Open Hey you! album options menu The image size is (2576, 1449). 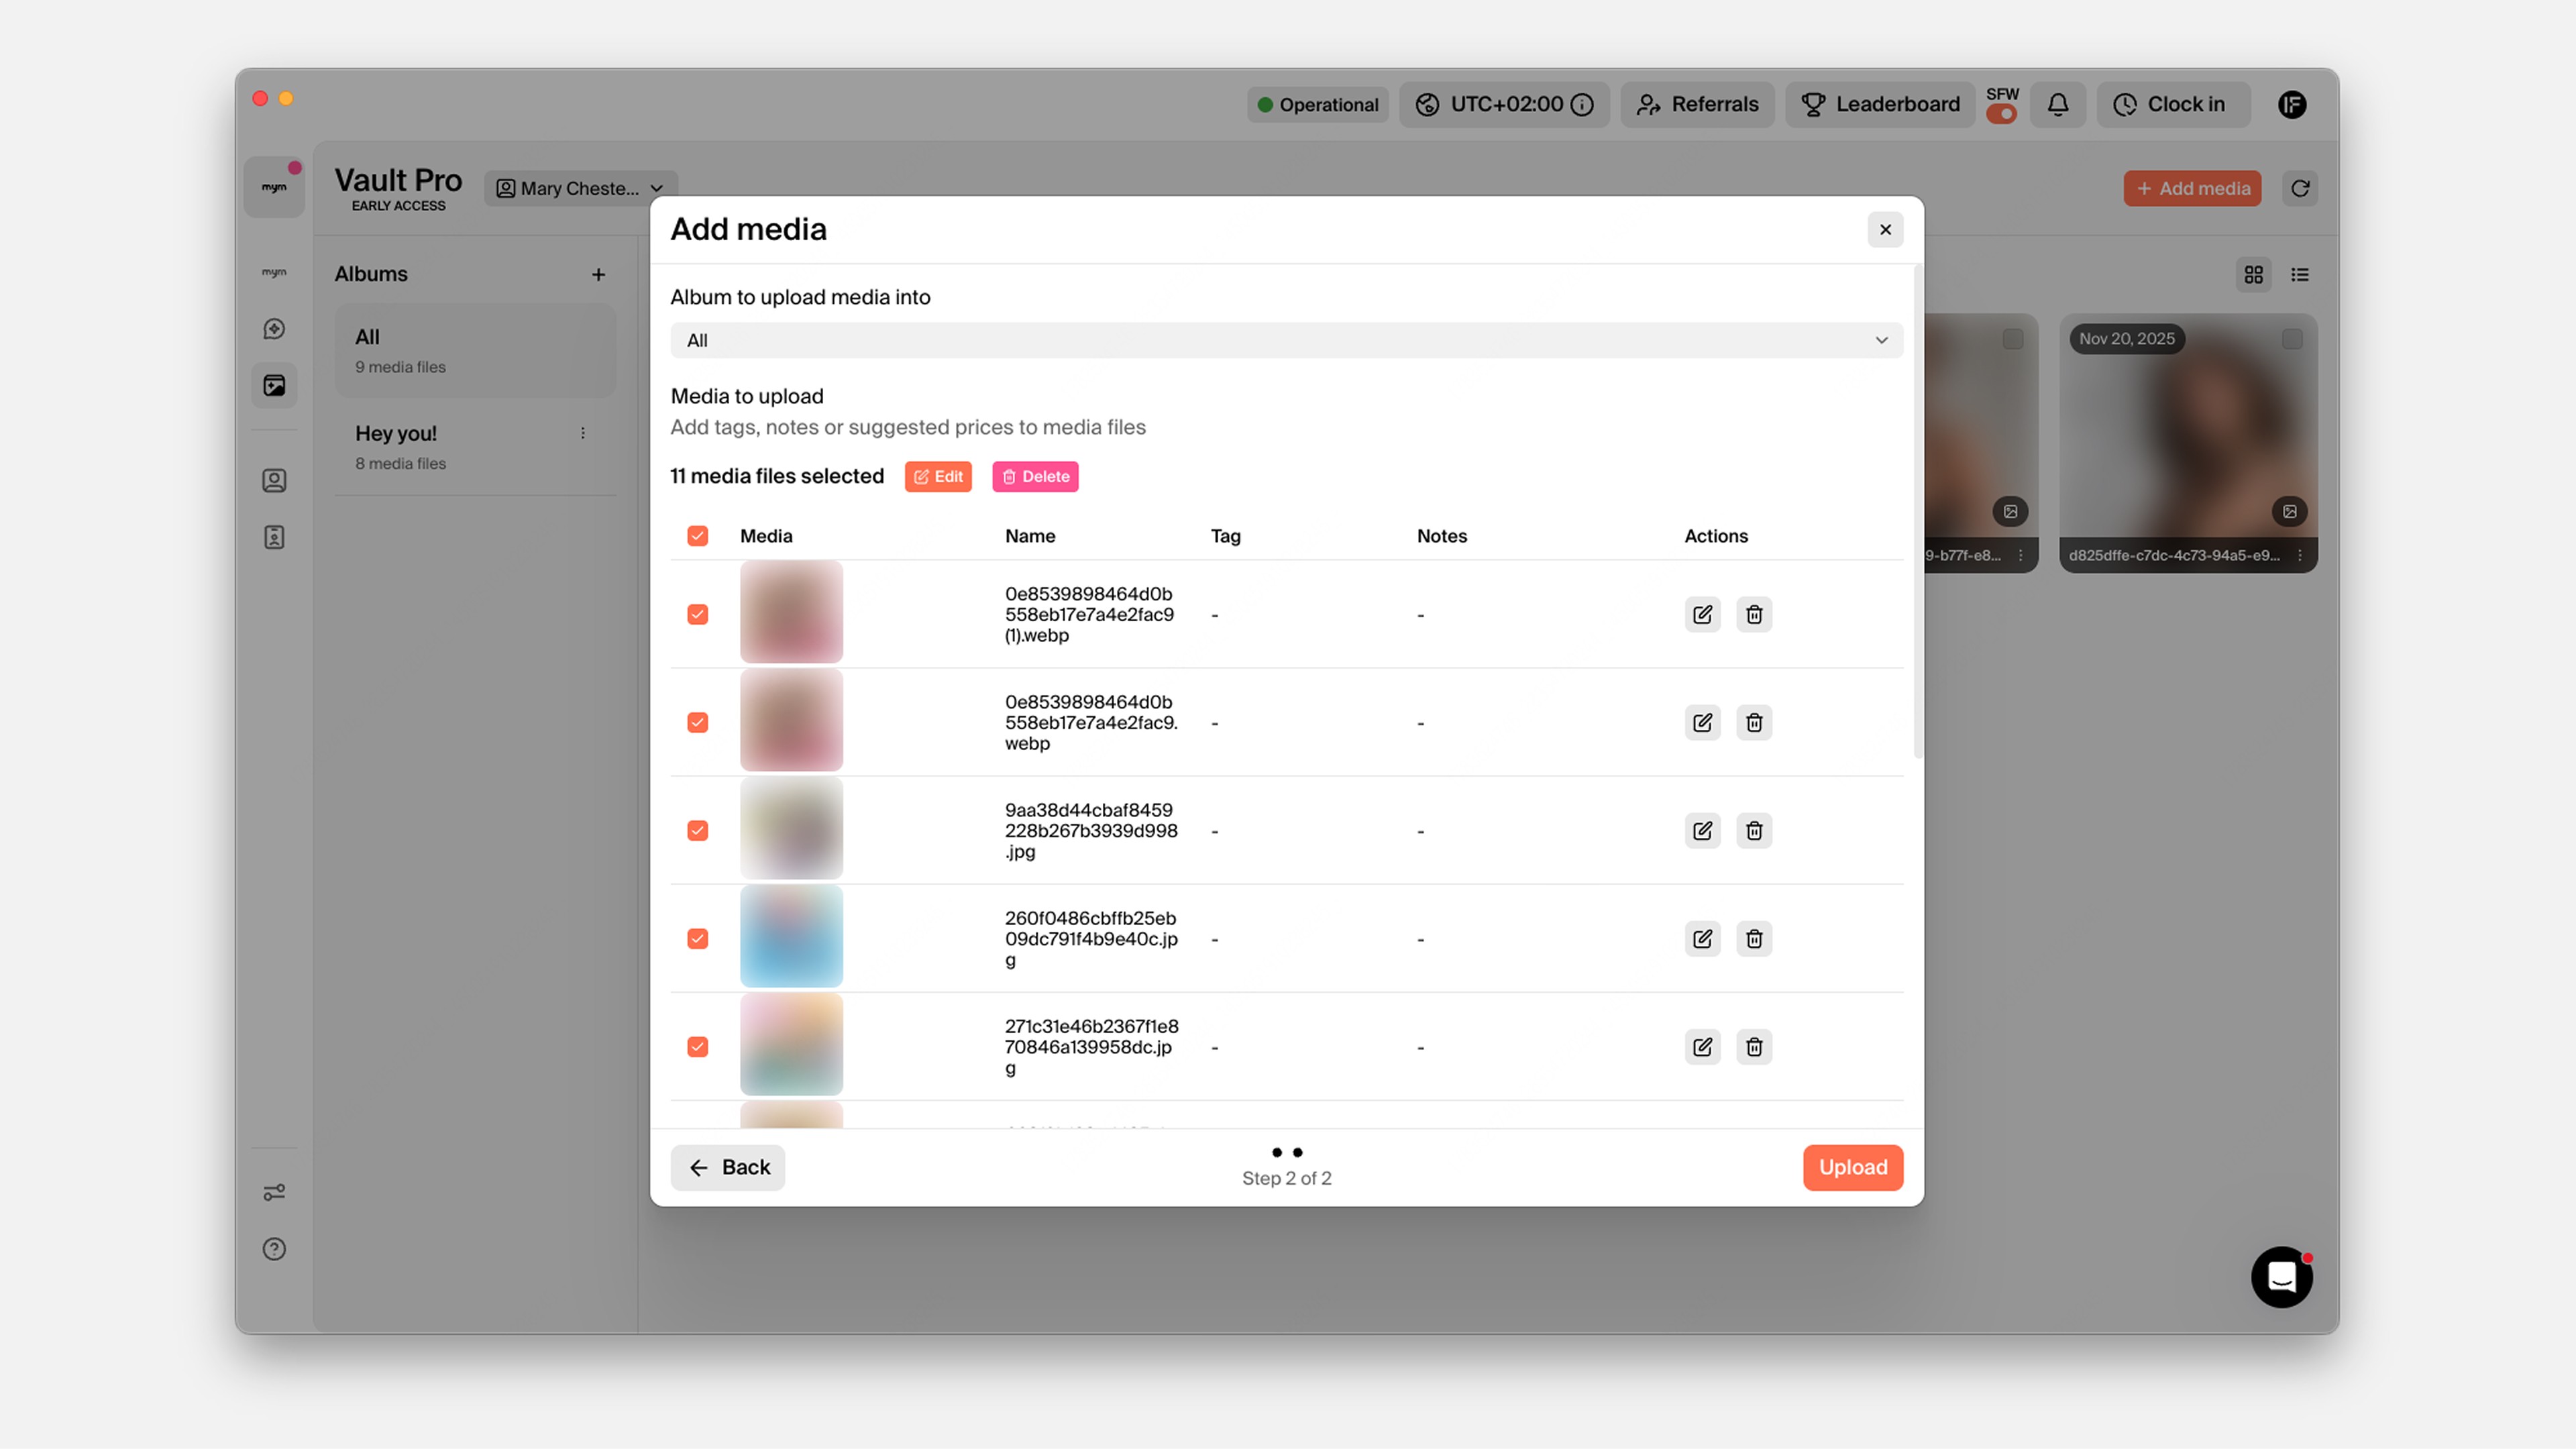pyautogui.click(x=583, y=433)
